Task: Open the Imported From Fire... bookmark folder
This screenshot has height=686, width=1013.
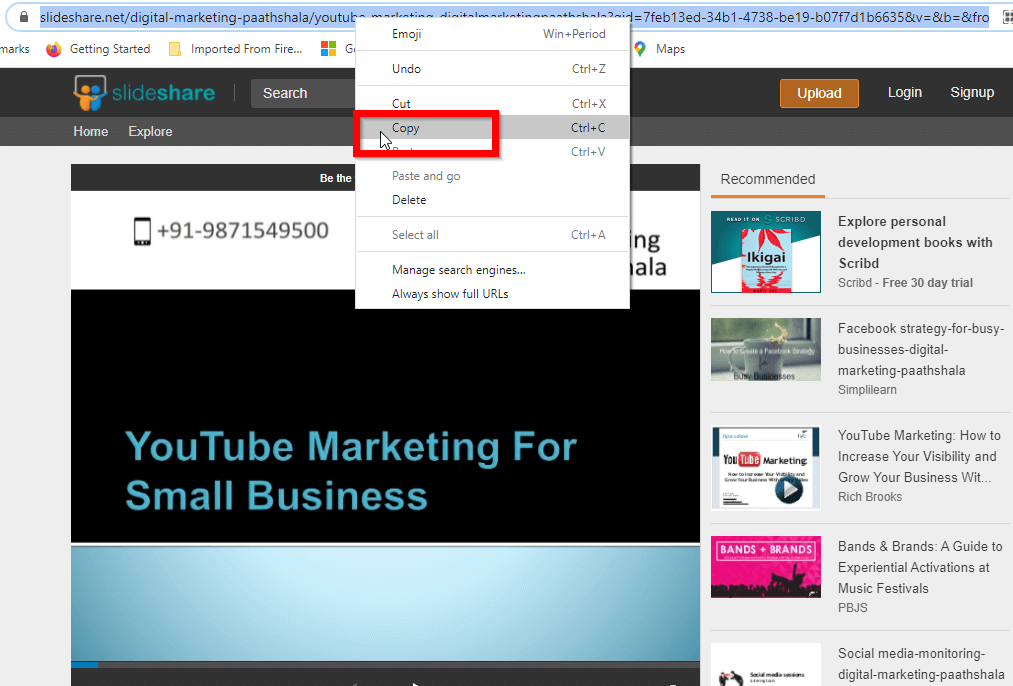Action: 236,49
